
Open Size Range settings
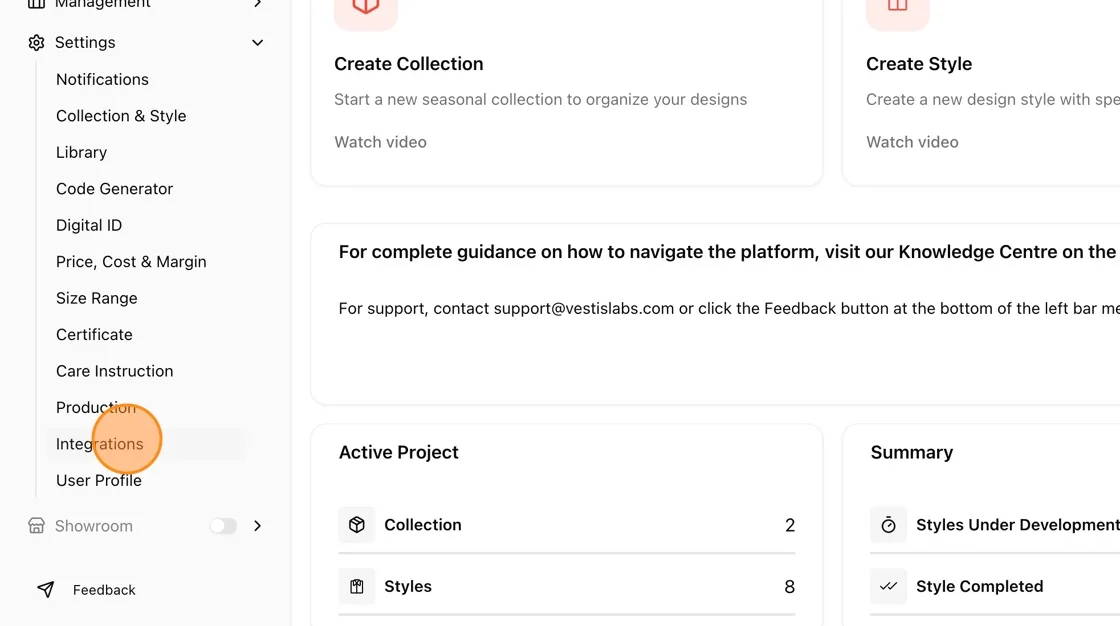96,298
